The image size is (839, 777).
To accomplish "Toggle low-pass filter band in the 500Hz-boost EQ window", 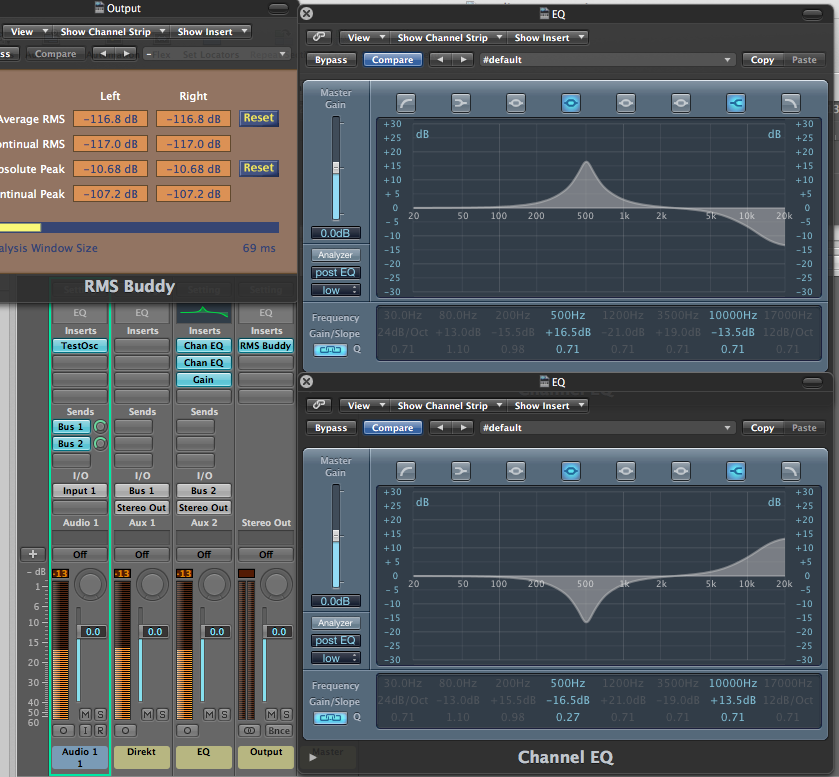I will [791, 103].
